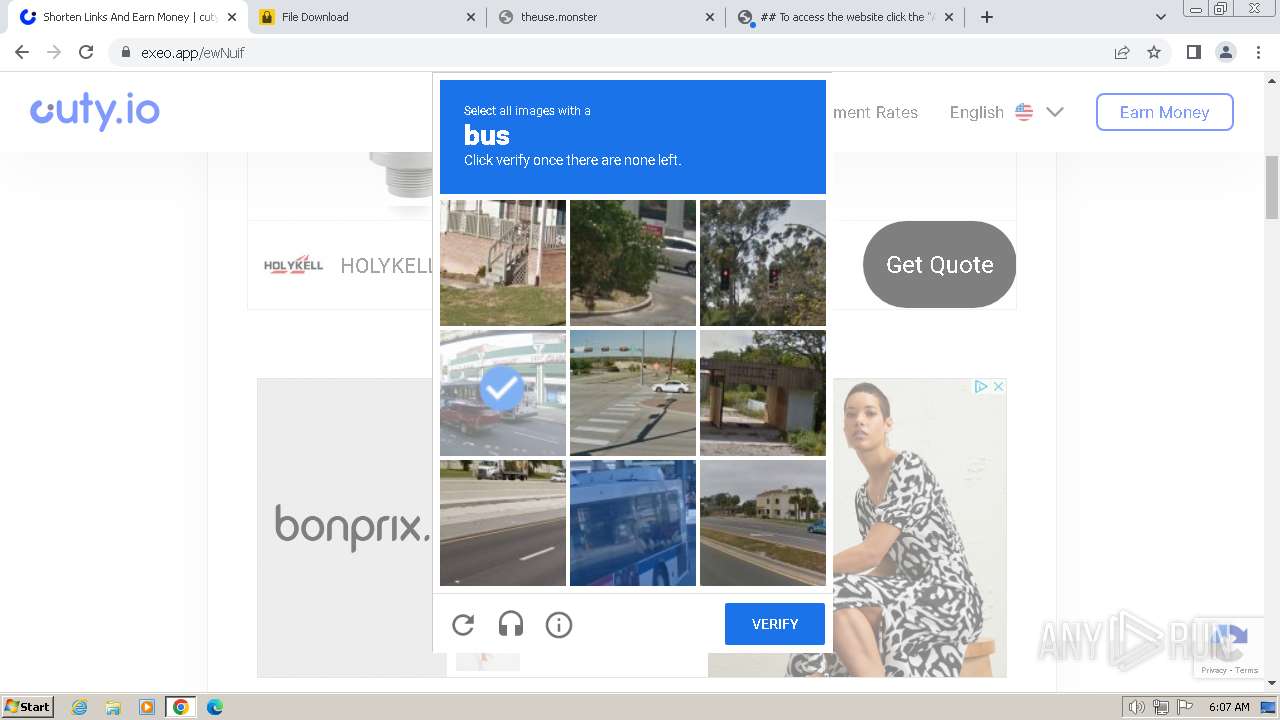This screenshot has height=720, width=1280.
Task: Open reCAPTCHA Privacy link
Action: 1213,670
